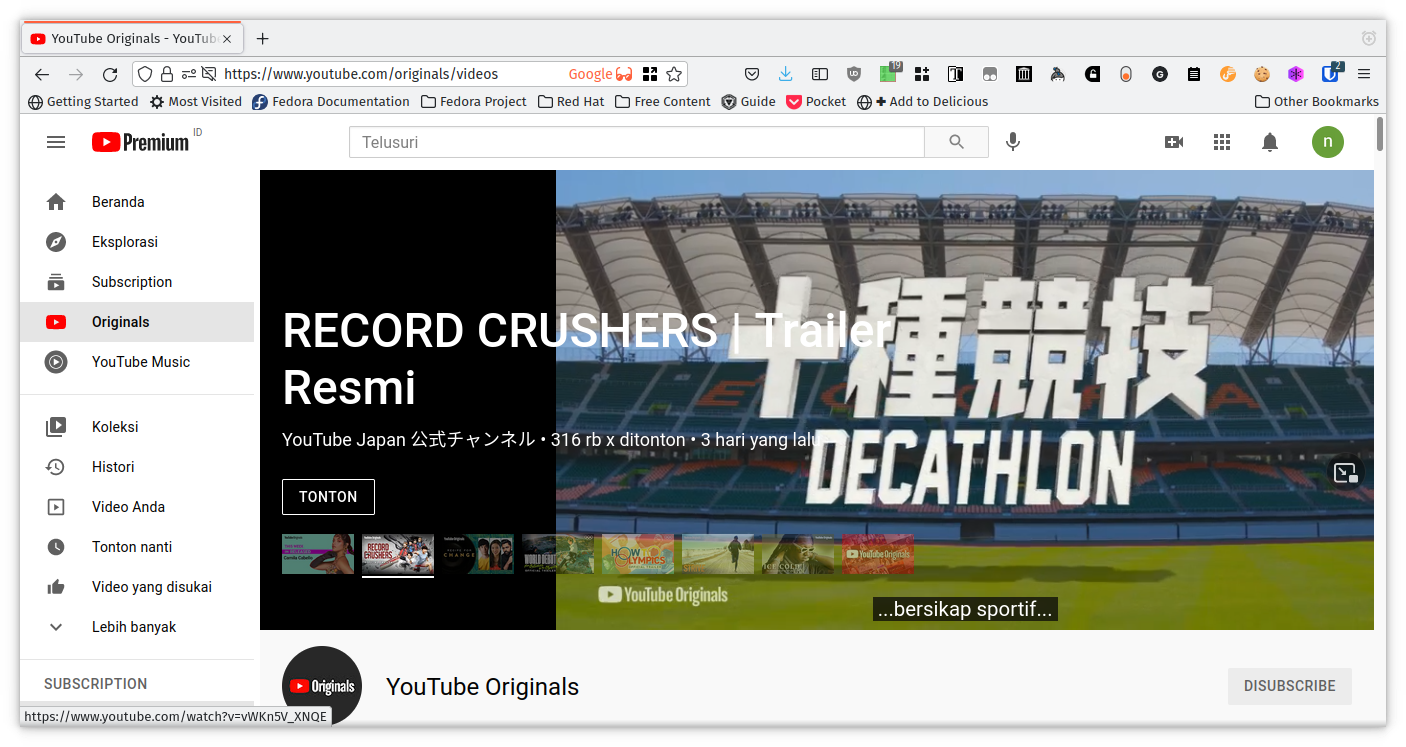Viewport: 1406px width, 747px height.
Task: Open the notifications bell
Action: tap(1270, 142)
